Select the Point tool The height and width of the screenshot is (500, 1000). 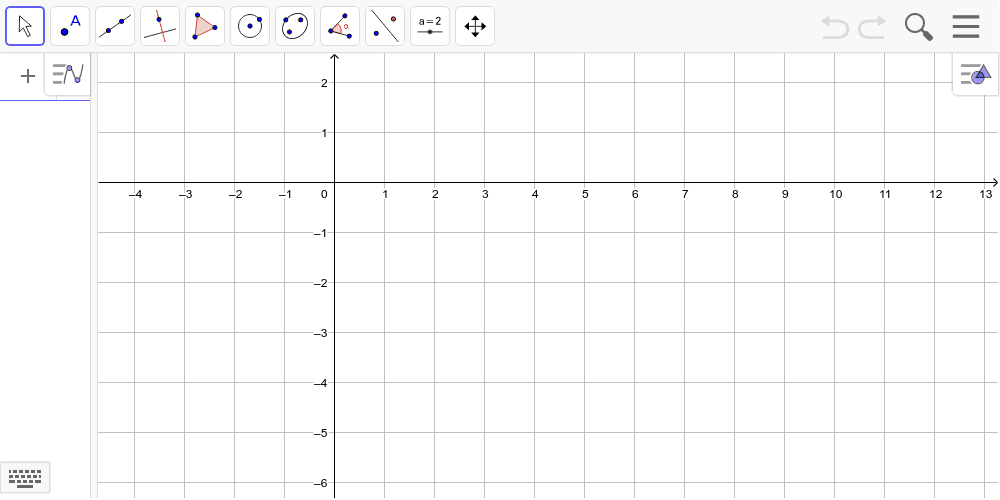coord(70,26)
